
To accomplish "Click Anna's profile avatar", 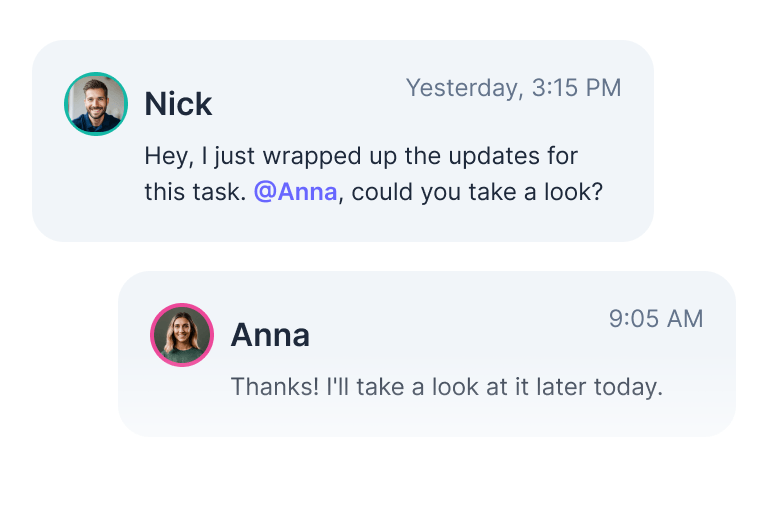I will coord(182,335).
